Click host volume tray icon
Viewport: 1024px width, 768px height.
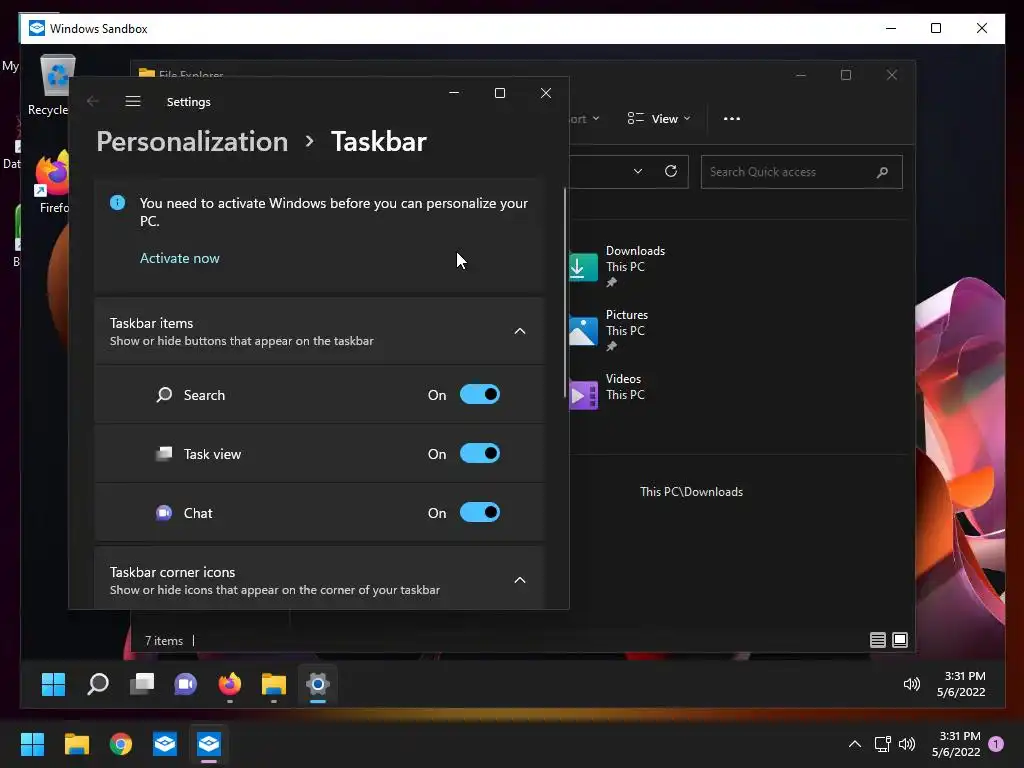point(907,744)
